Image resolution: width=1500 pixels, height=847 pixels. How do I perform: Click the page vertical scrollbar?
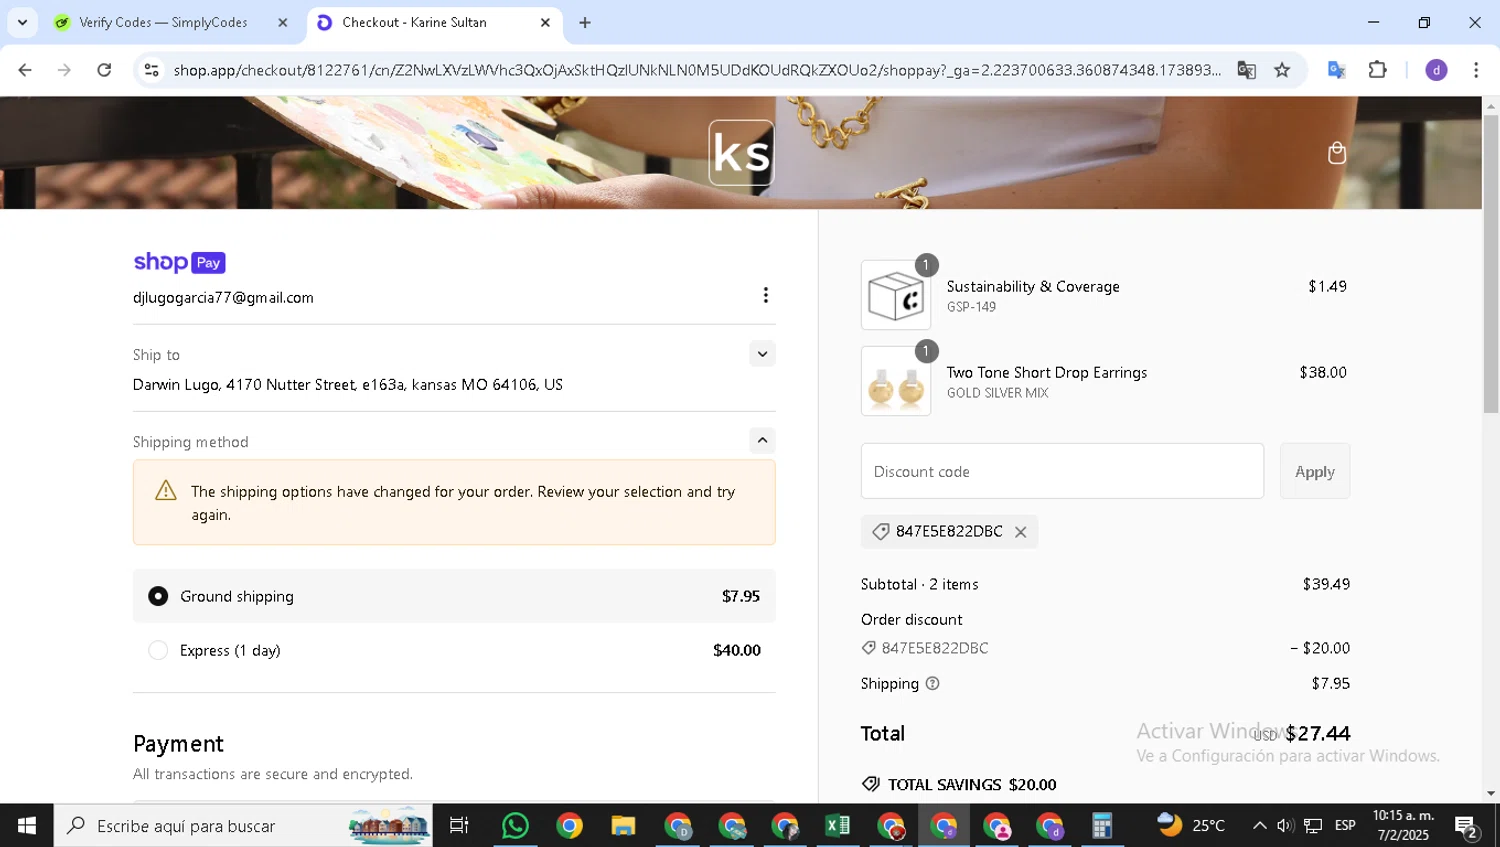[1491, 264]
